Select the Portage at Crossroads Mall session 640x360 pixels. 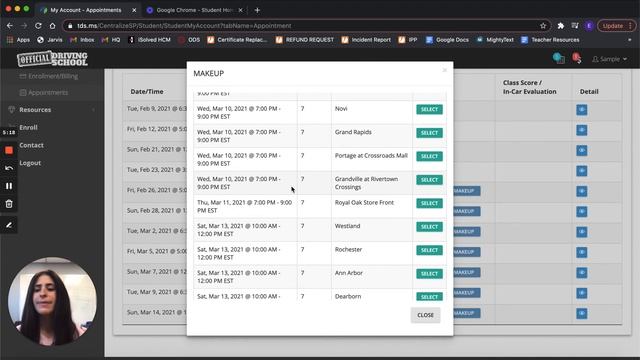point(429,156)
